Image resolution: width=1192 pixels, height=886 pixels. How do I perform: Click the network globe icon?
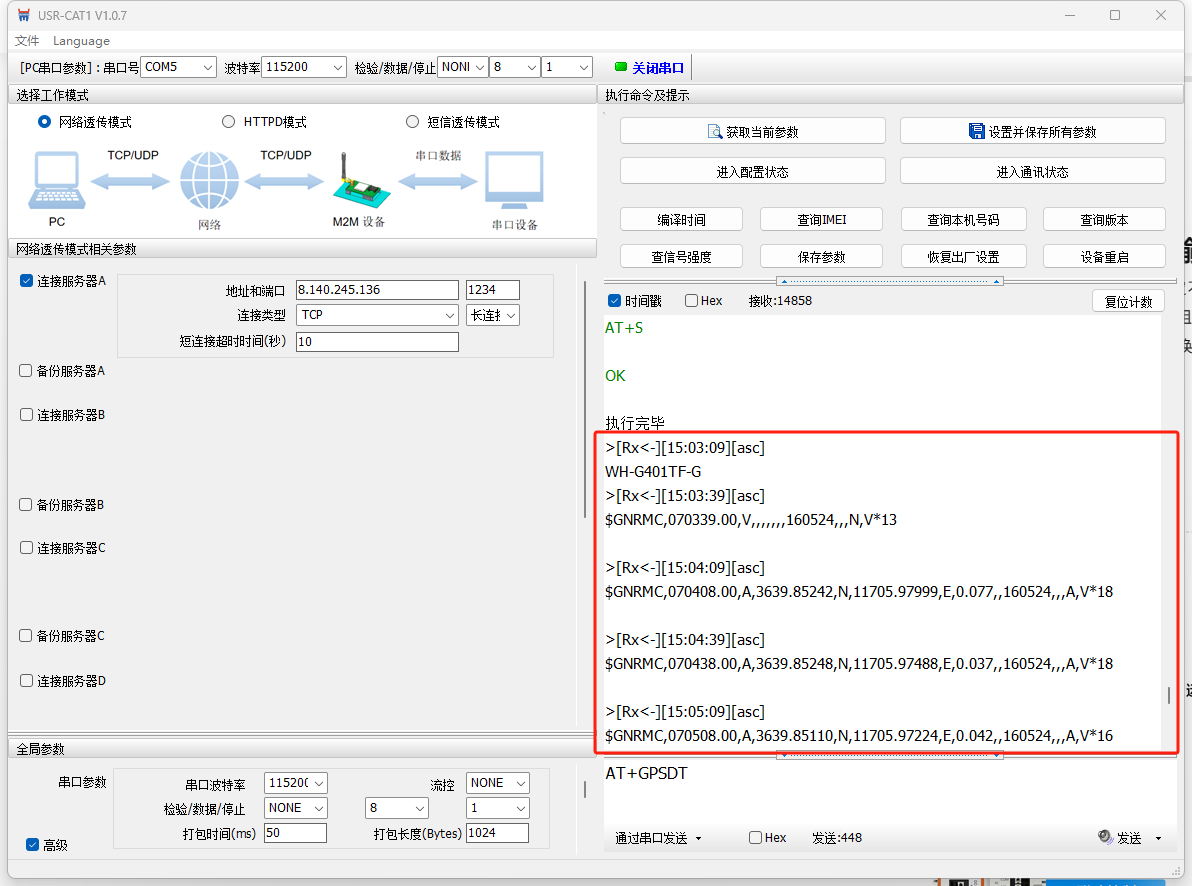209,181
